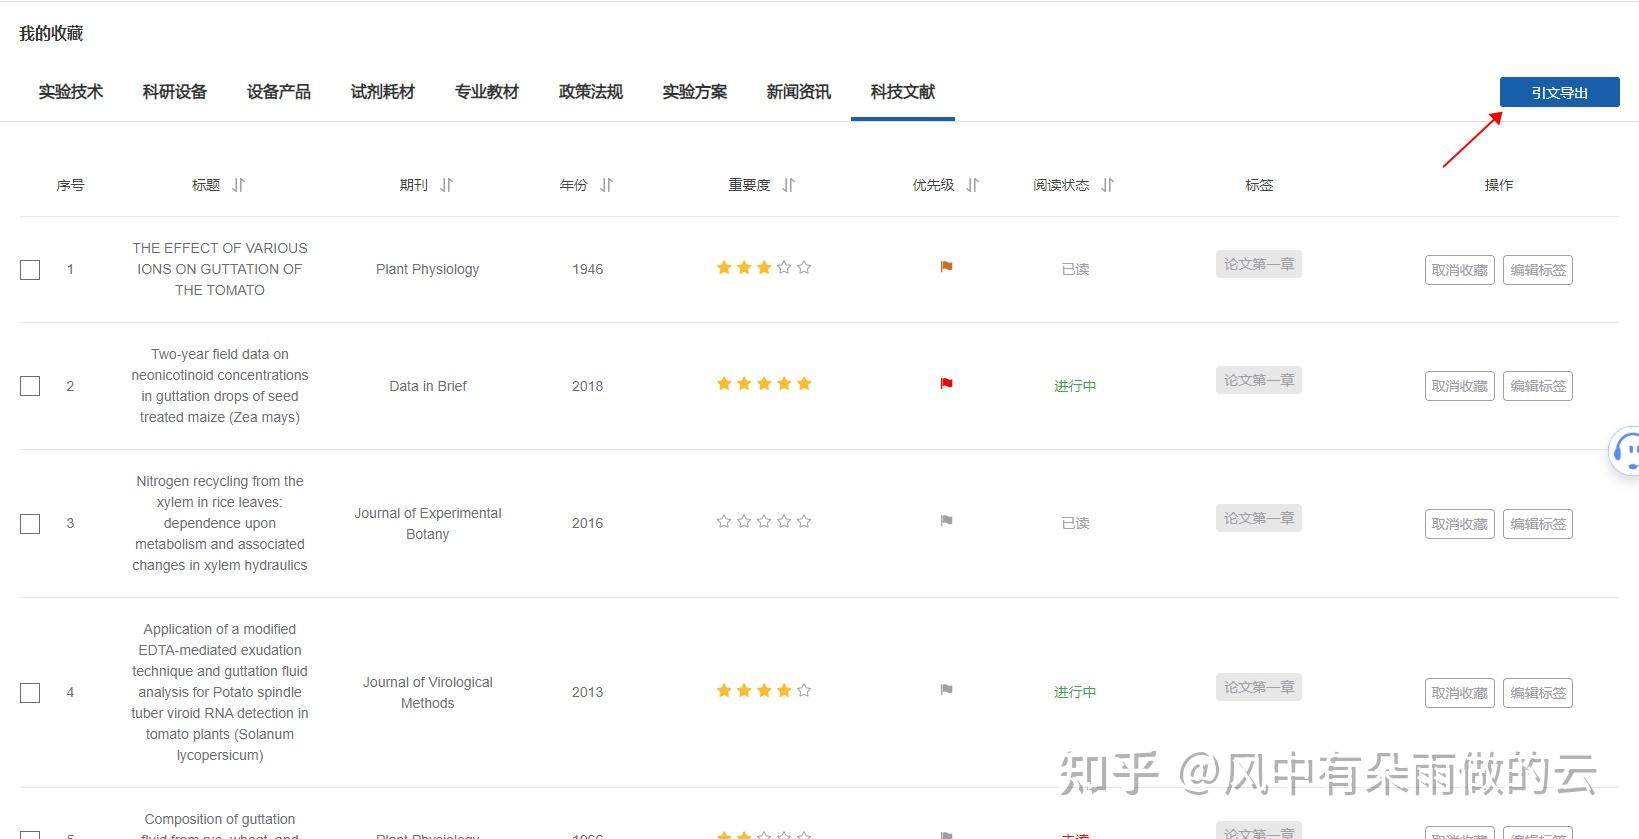Check the box for item 3, the rice leaves paper
The image size is (1639, 839).
click(30, 524)
